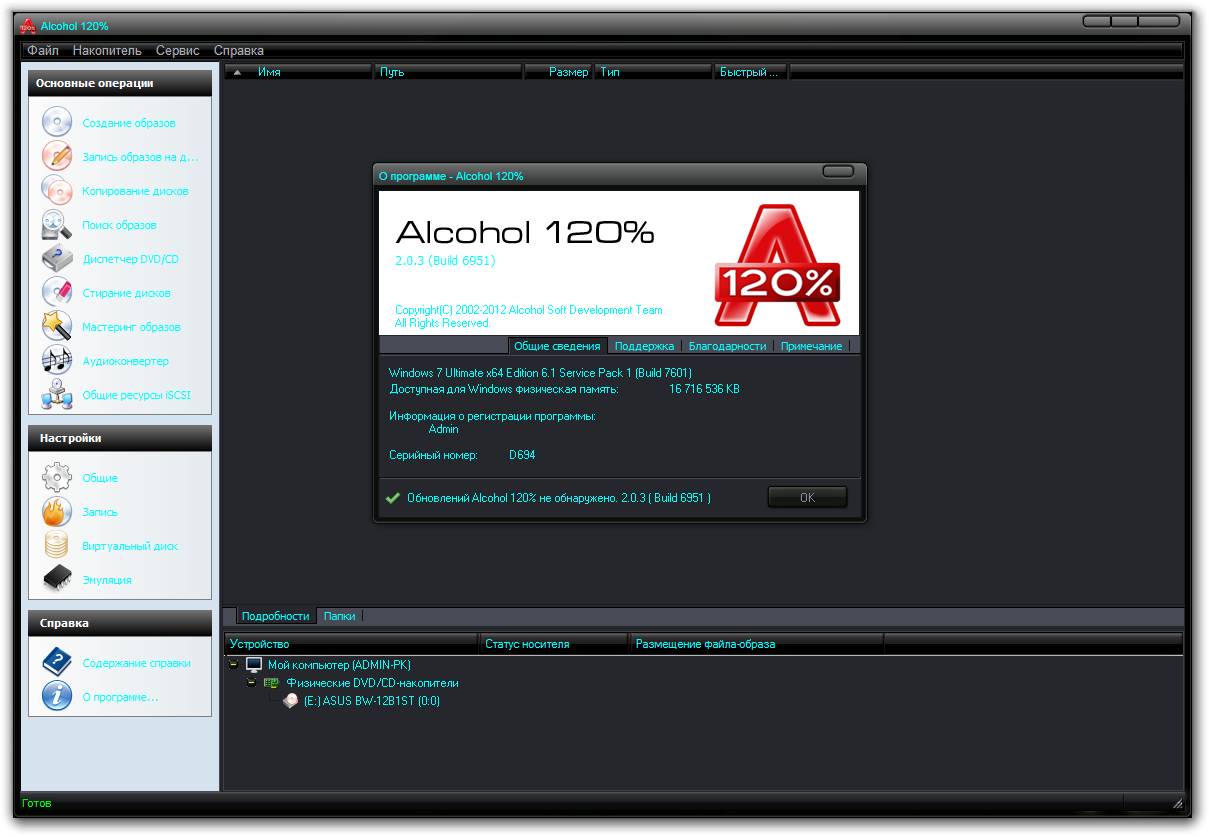Open the Содержание справки link

(x=137, y=662)
